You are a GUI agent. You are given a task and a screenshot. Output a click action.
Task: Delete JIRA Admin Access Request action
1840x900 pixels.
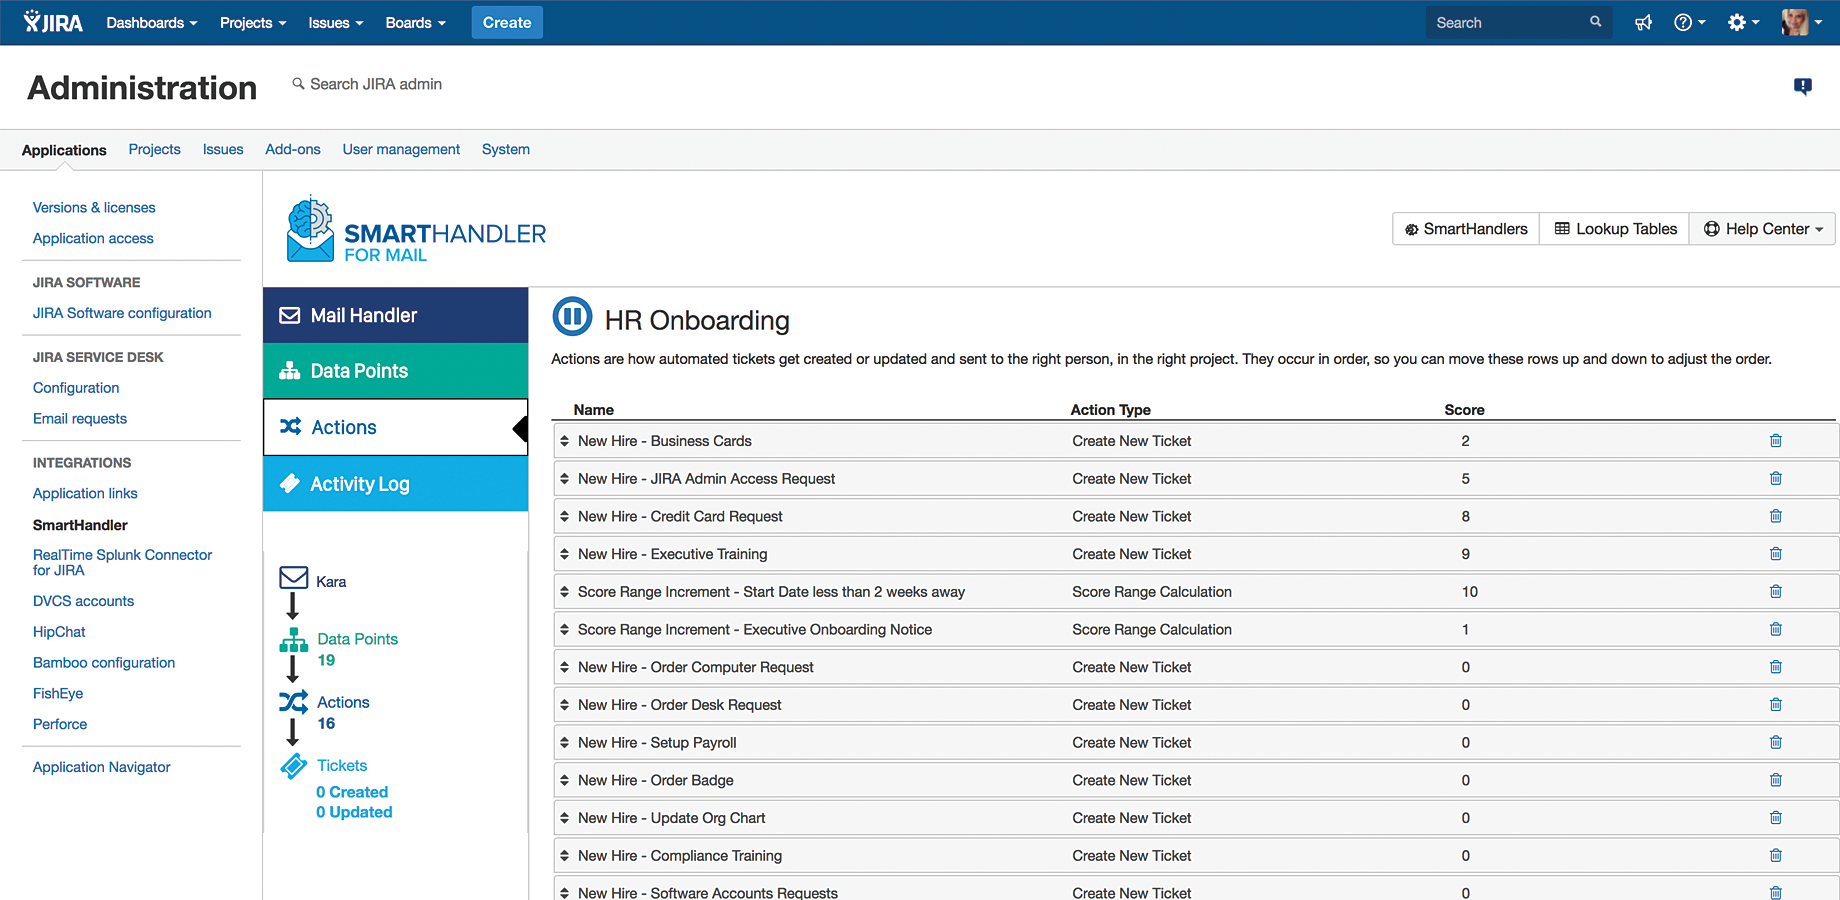pos(1776,479)
